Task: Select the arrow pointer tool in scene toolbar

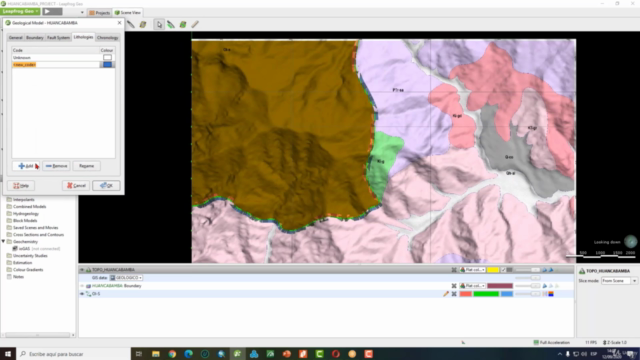Action: pos(159,25)
